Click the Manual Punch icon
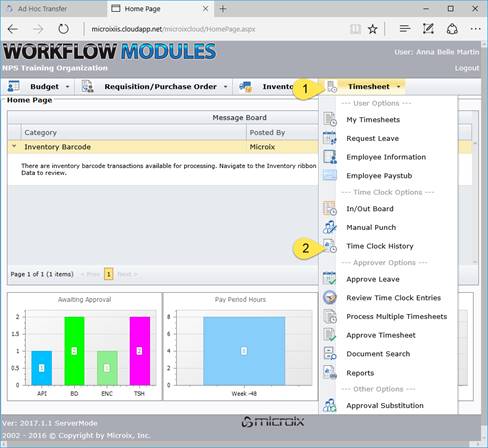 (x=330, y=227)
